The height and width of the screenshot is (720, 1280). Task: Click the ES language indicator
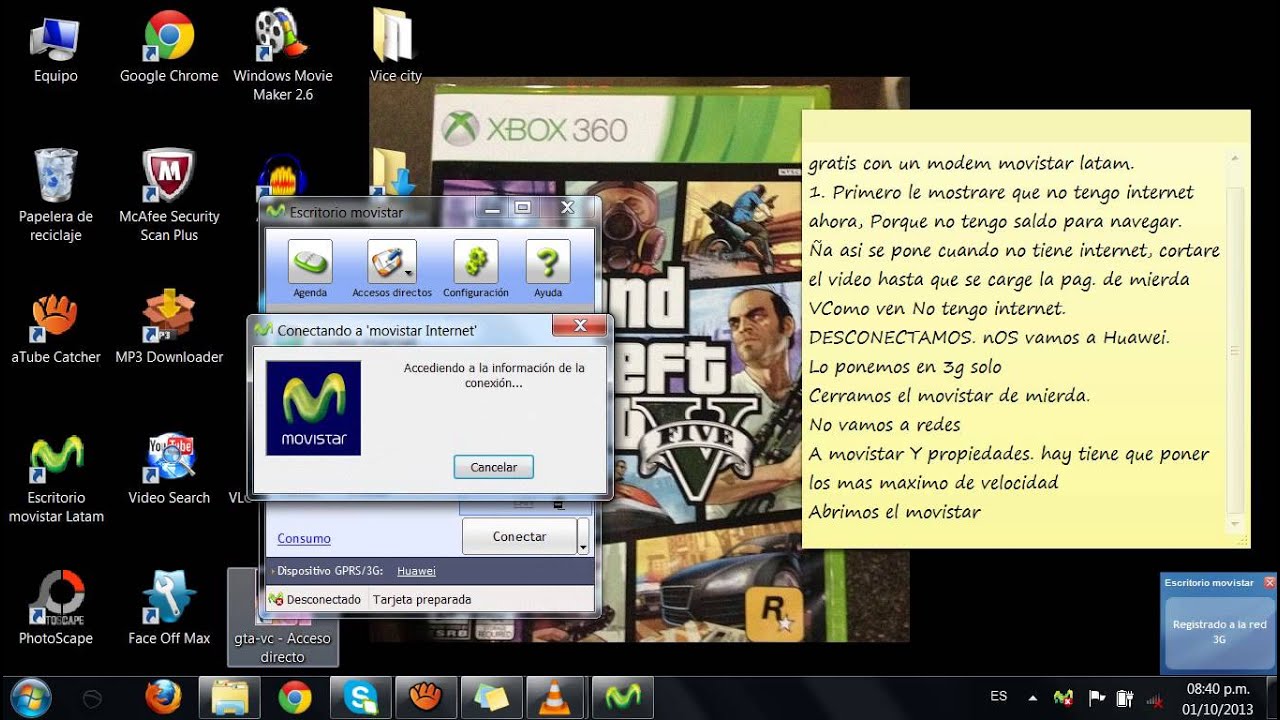[998, 696]
